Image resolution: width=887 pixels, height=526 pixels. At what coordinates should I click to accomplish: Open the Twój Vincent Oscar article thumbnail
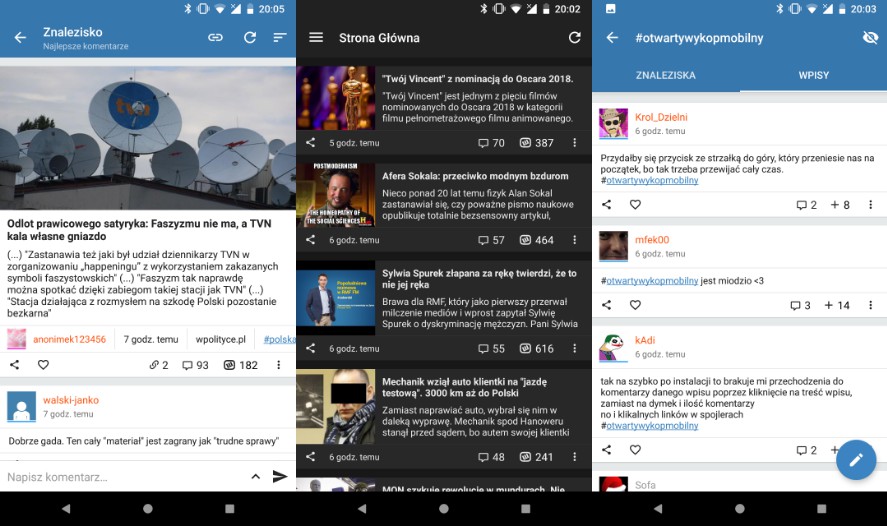(x=335, y=98)
